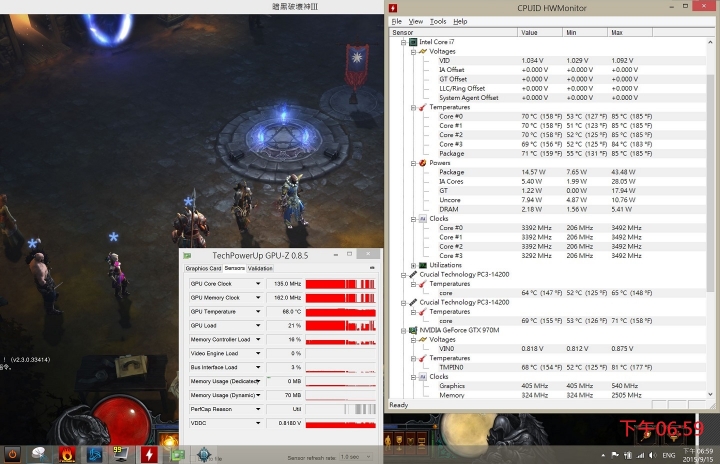Open the blue swirl app on taskbar
Screen dimensions: 720x464
[94, 454]
